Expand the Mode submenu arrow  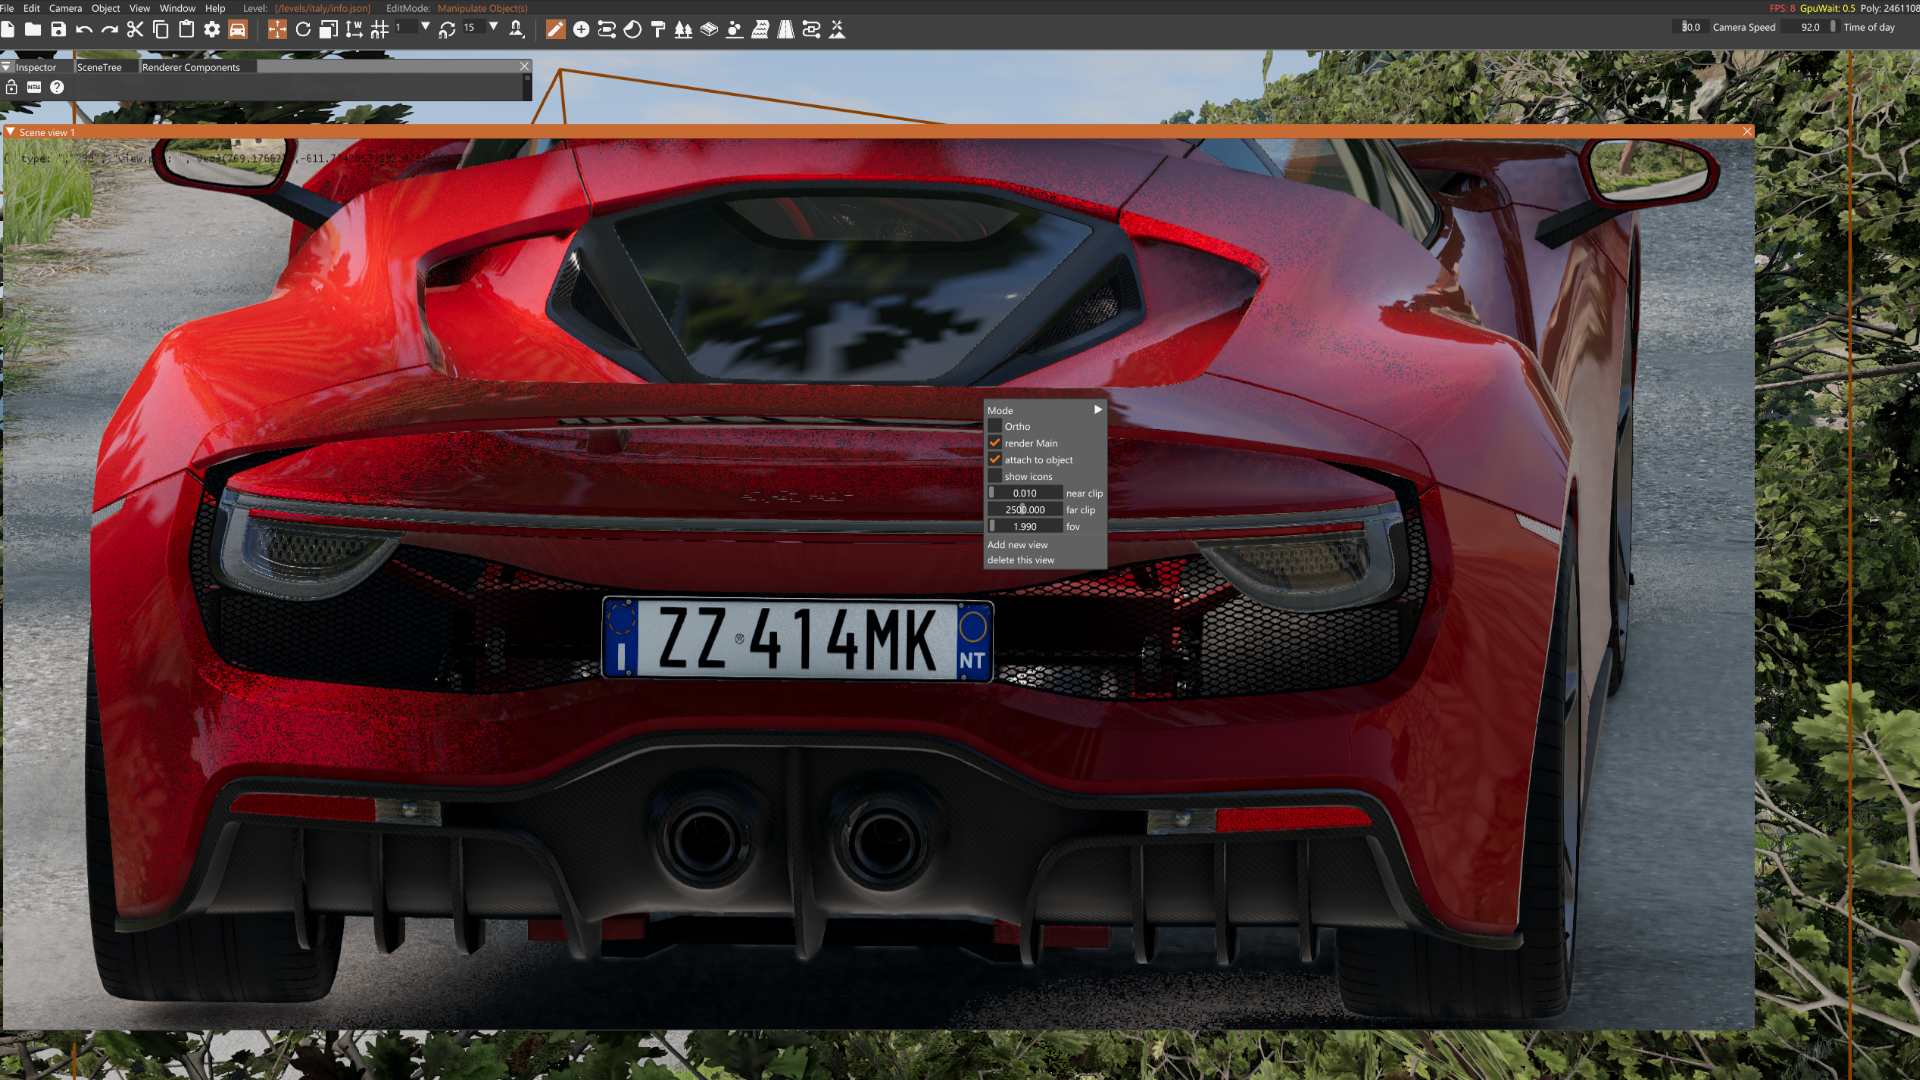pos(1097,410)
